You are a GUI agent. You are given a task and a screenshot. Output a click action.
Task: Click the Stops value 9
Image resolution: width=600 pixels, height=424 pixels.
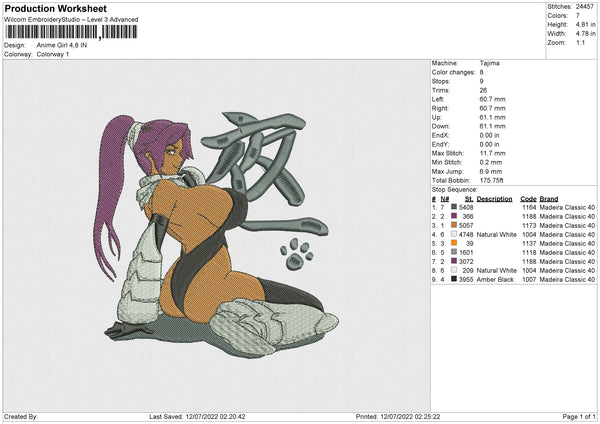(481, 81)
